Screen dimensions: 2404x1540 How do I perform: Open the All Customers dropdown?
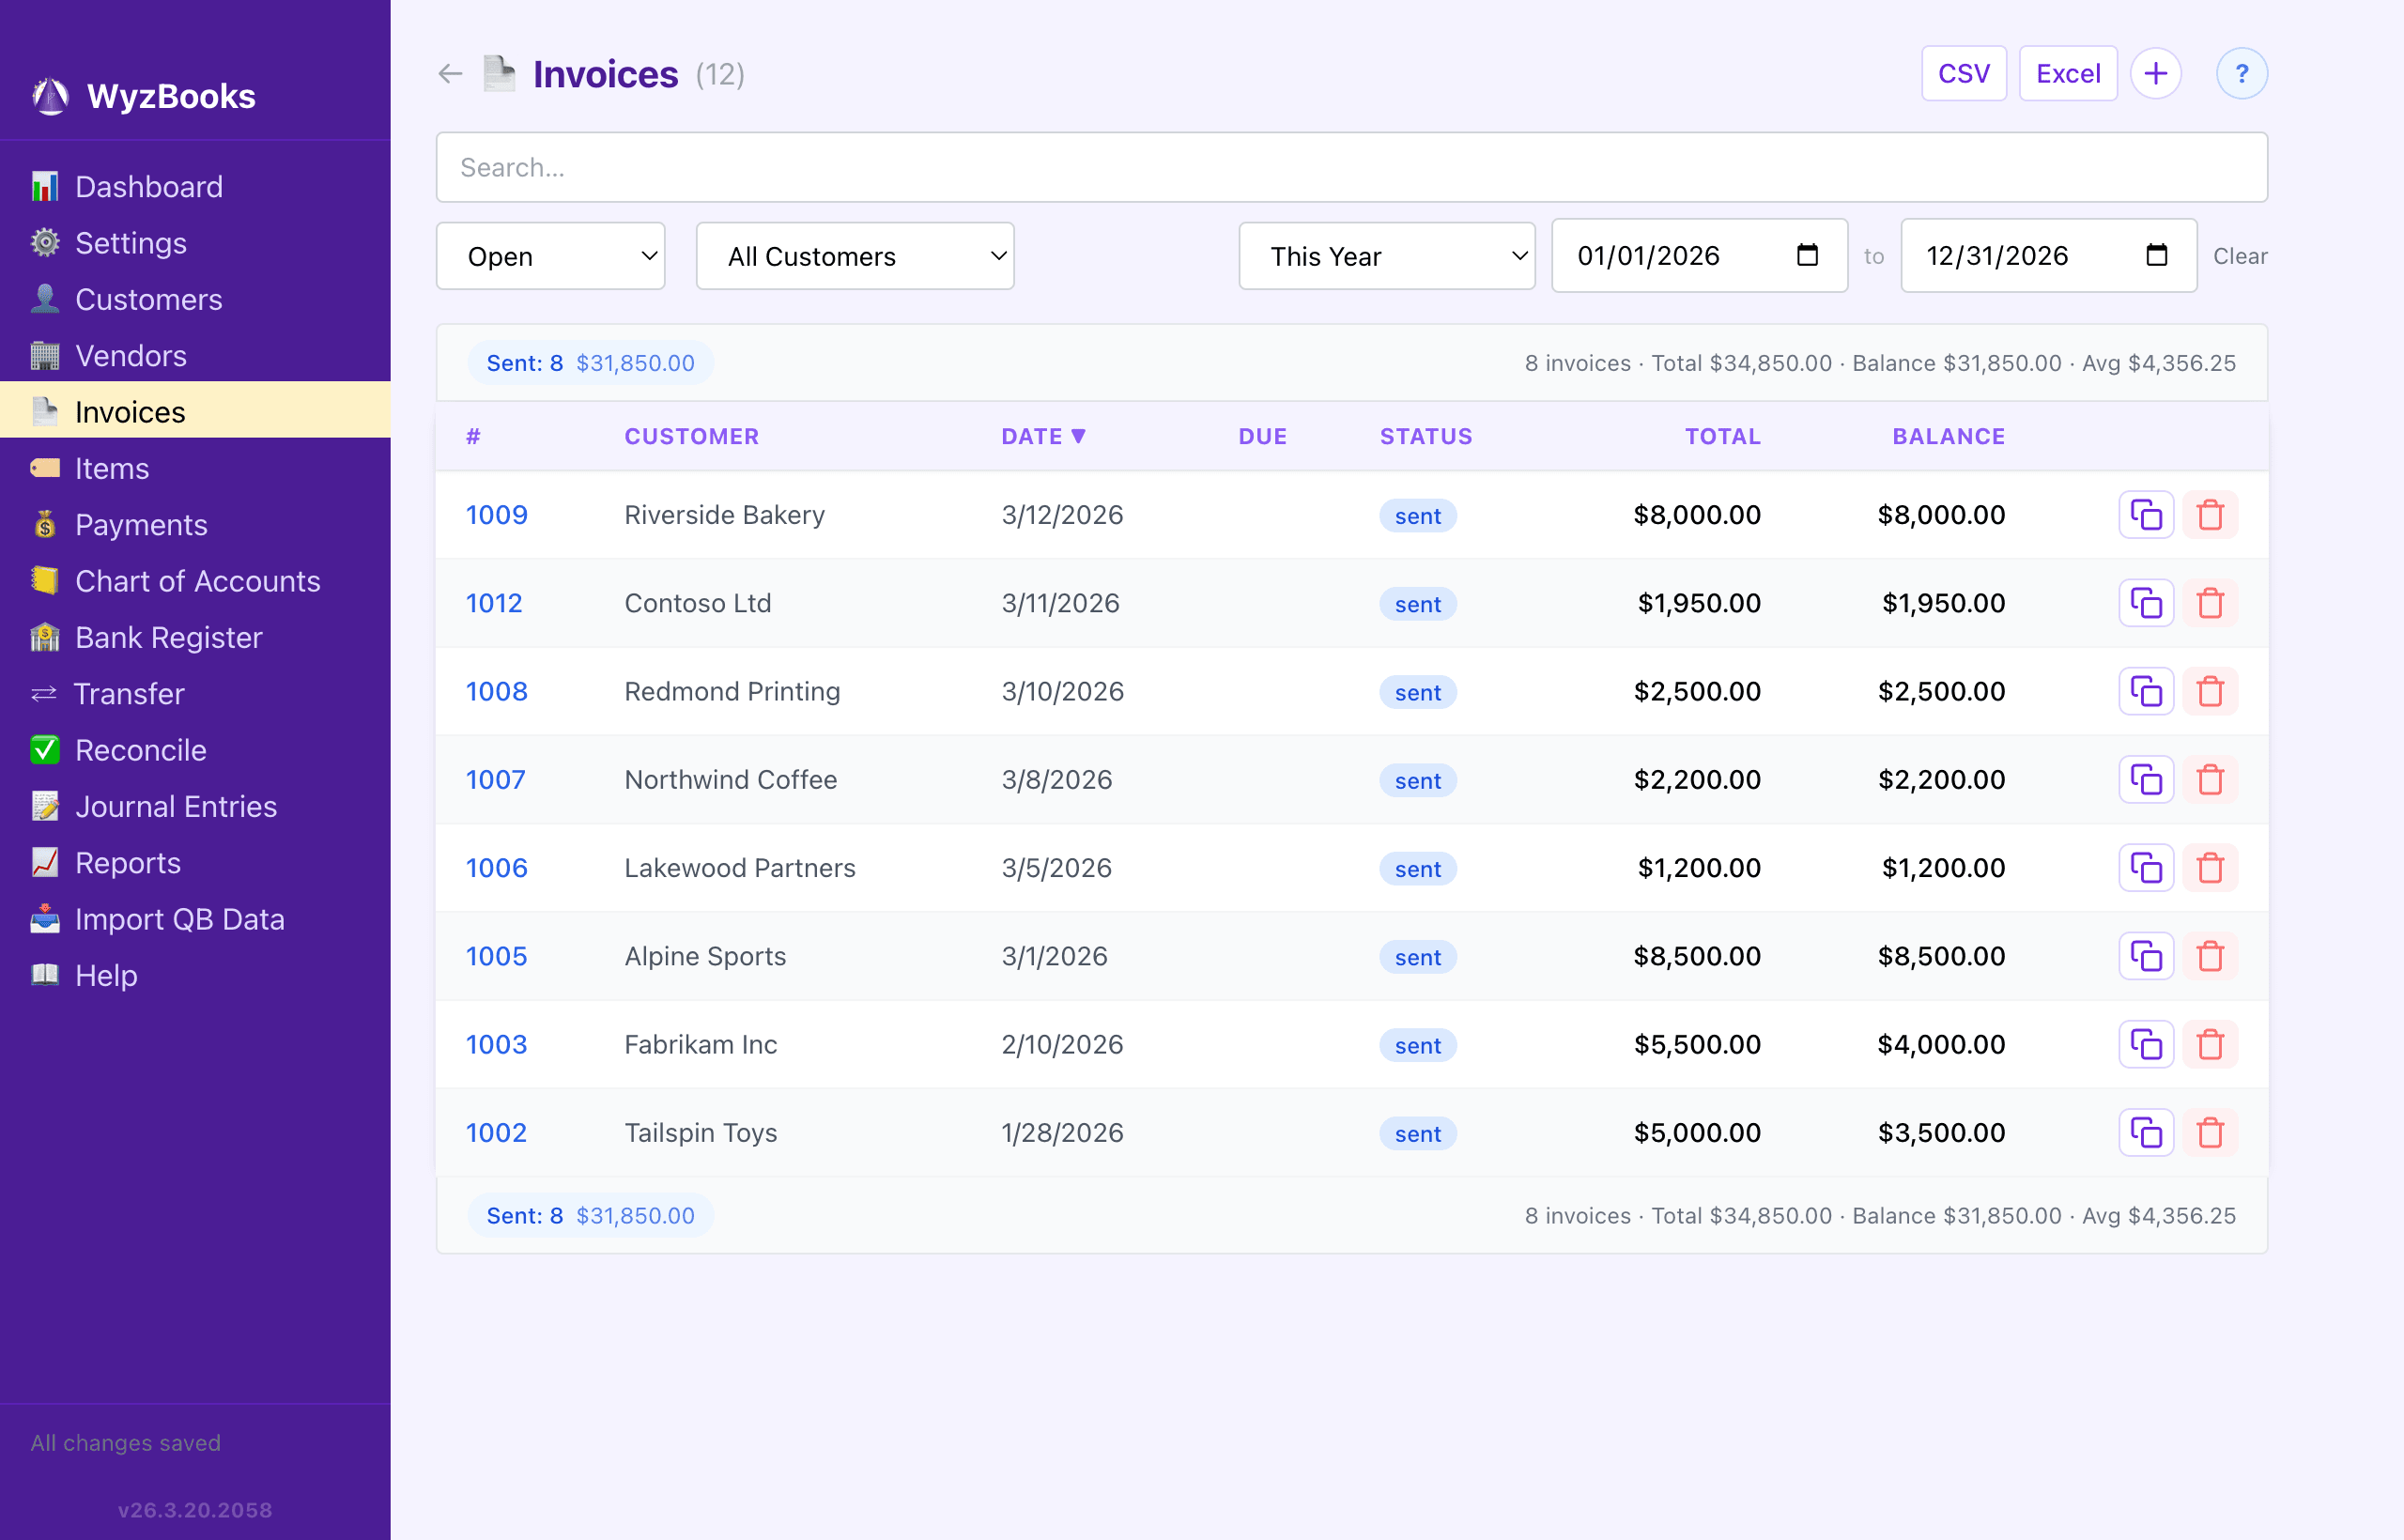tap(854, 255)
